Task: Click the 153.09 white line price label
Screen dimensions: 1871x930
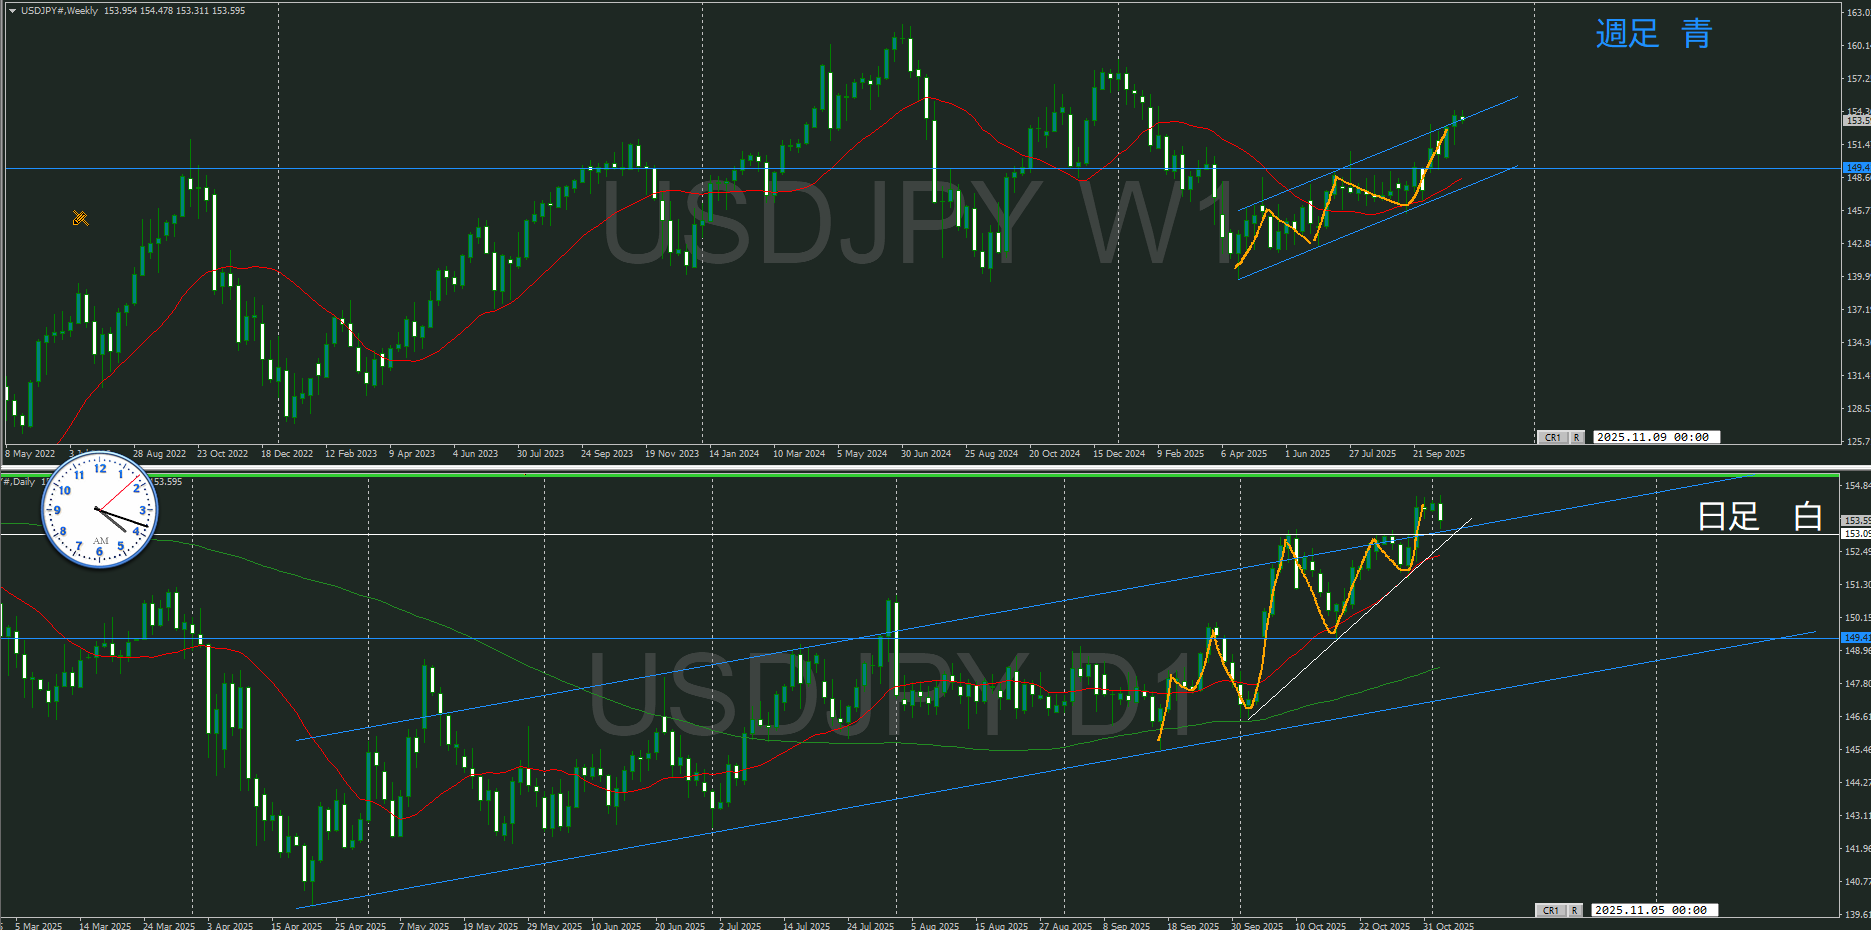Action: [1856, 534]
